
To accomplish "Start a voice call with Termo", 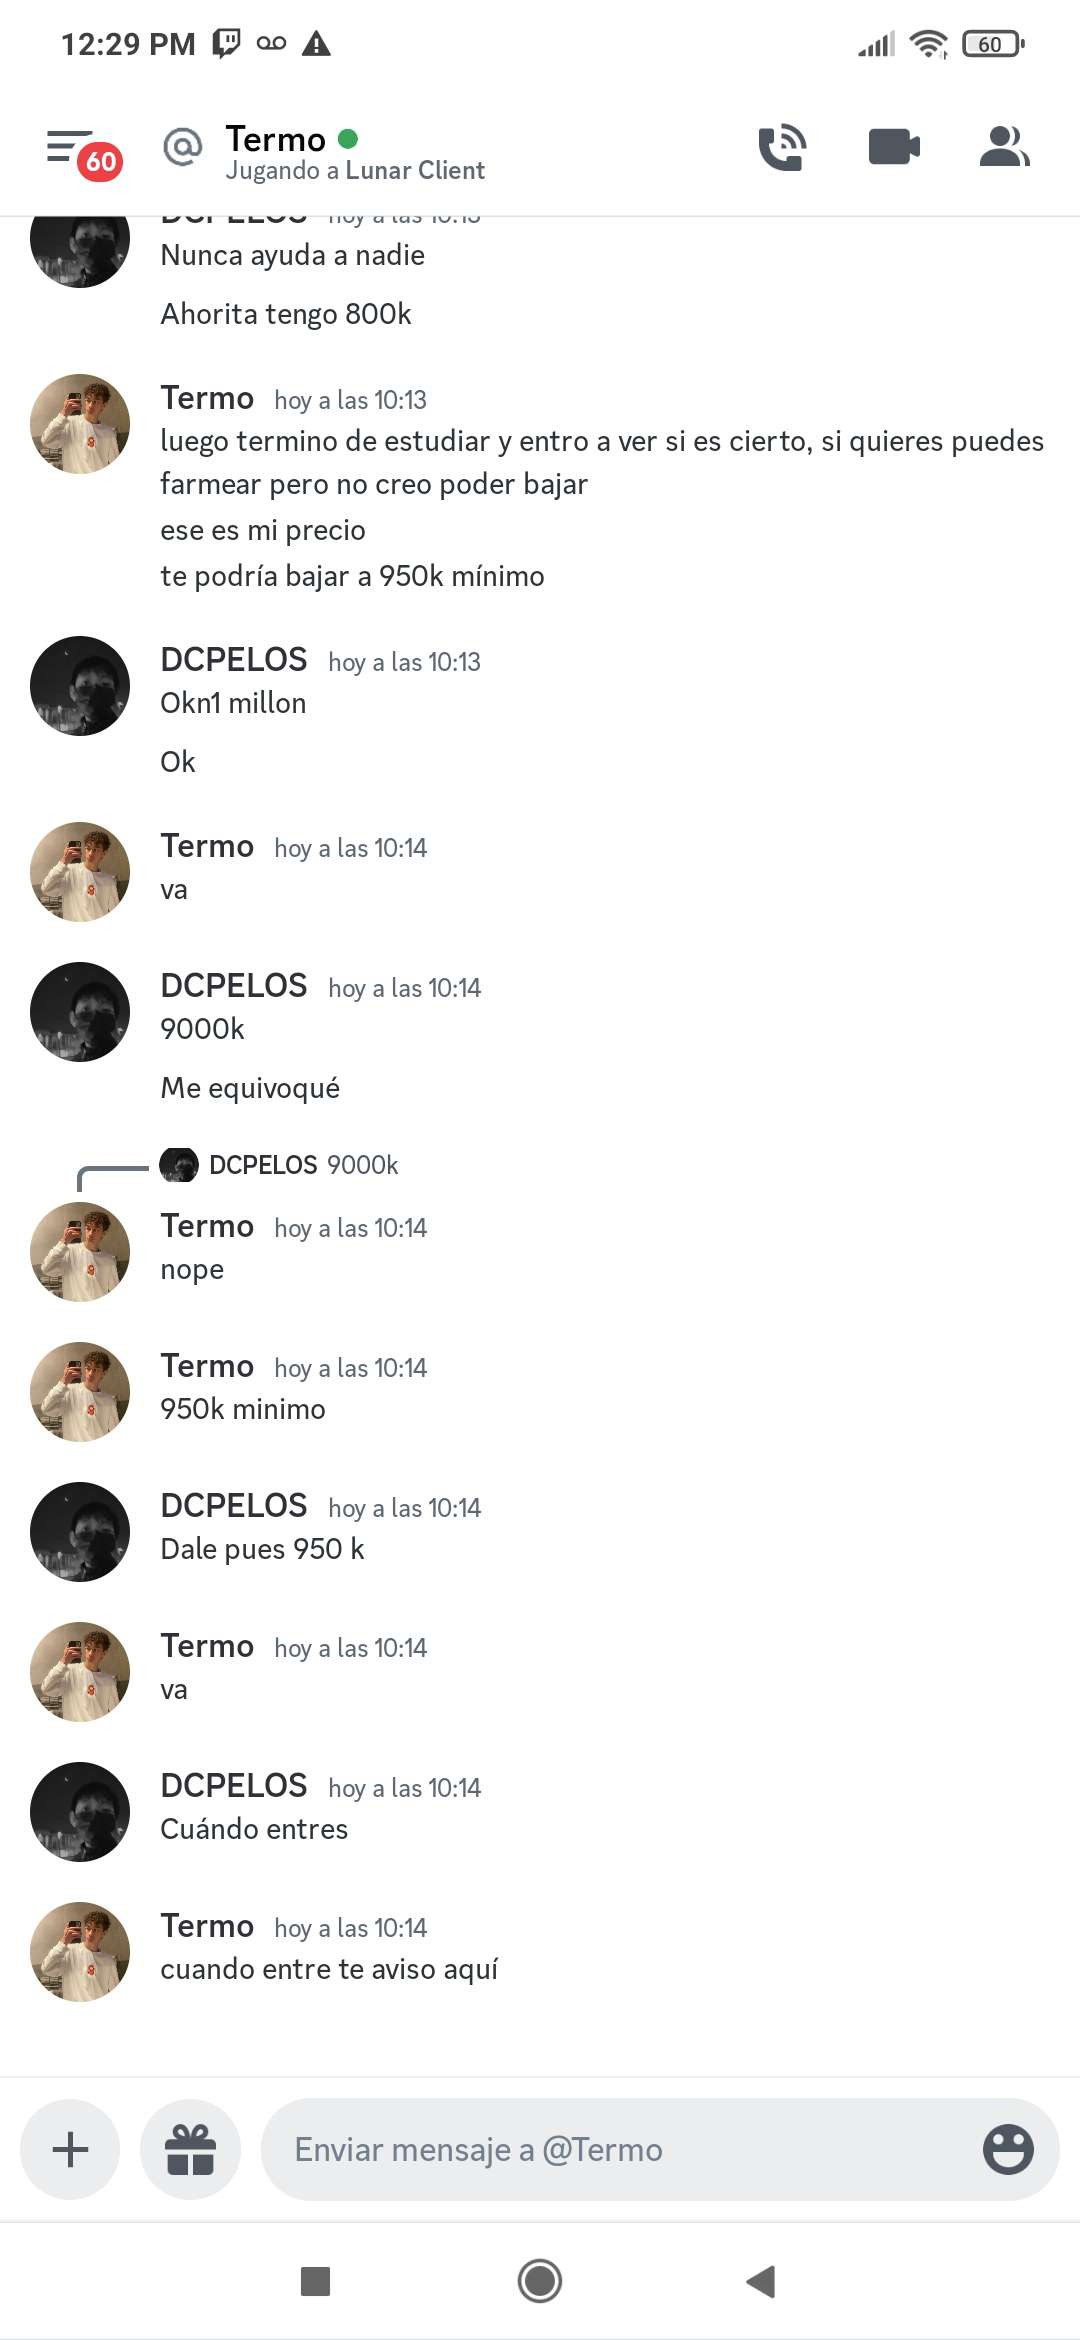I will tap(782, 147).
